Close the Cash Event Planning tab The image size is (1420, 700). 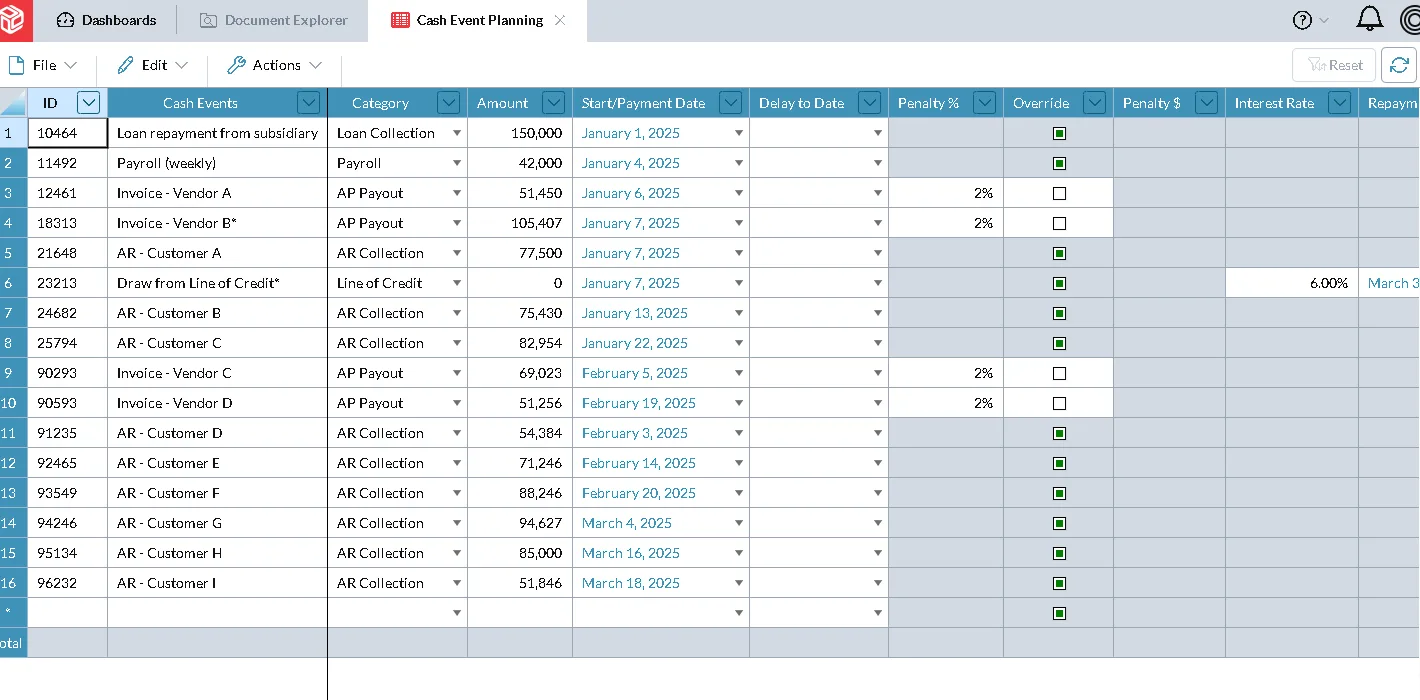560,20
